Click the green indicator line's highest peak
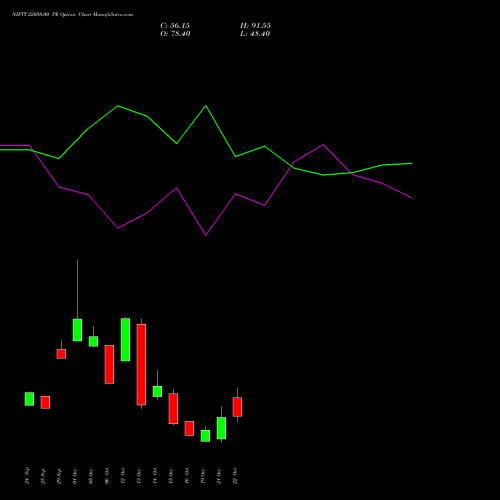 click(x=206, y=106)
